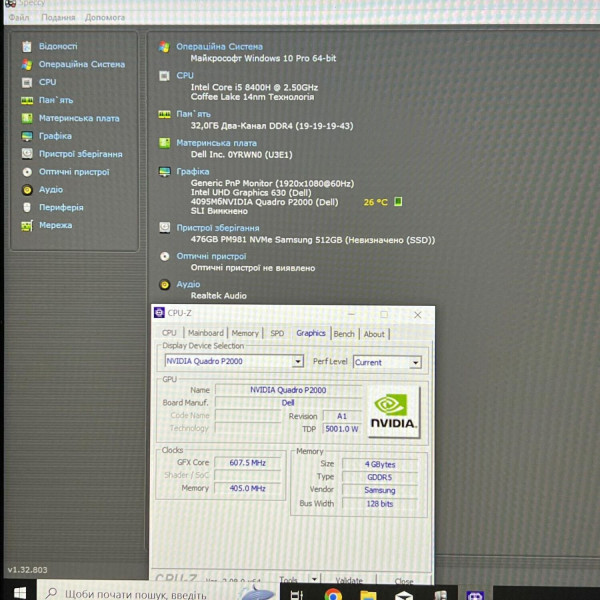Click monitor icon beside Графіка heading
The height and width of the screenshot is (600, 600).
[164, 172]
